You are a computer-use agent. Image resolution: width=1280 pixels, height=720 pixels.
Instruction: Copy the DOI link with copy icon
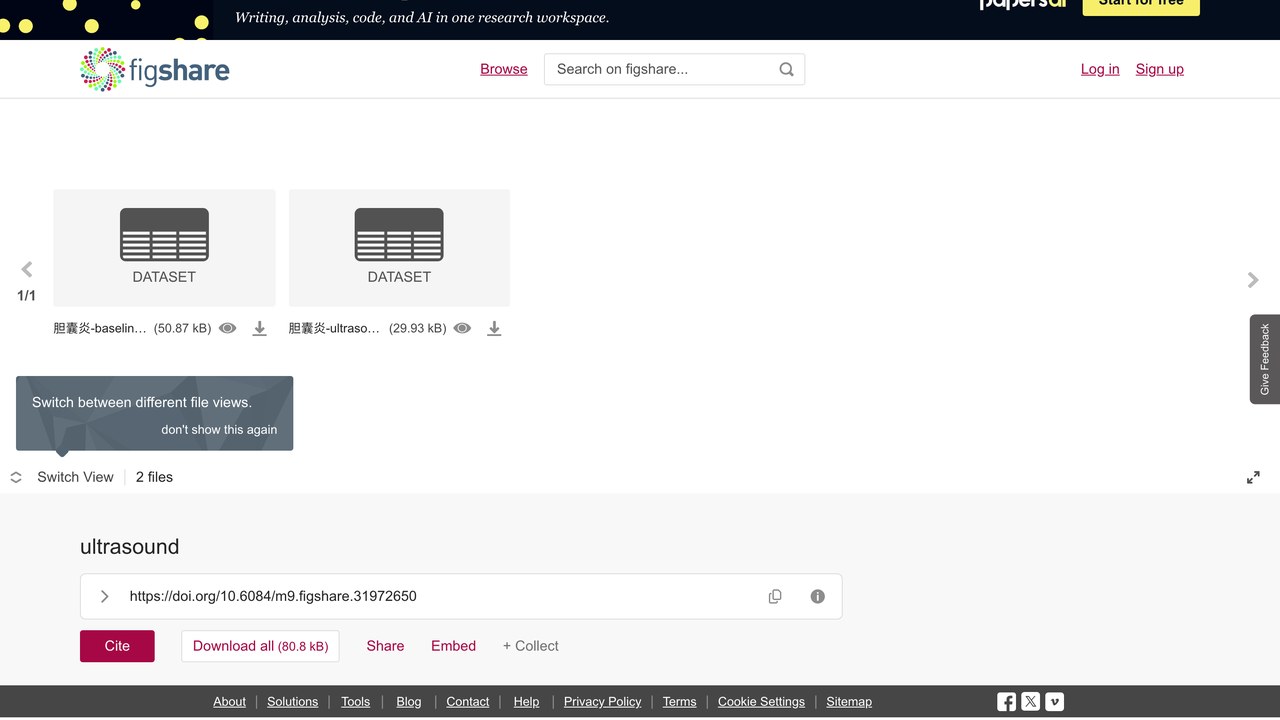click(775, 596)
